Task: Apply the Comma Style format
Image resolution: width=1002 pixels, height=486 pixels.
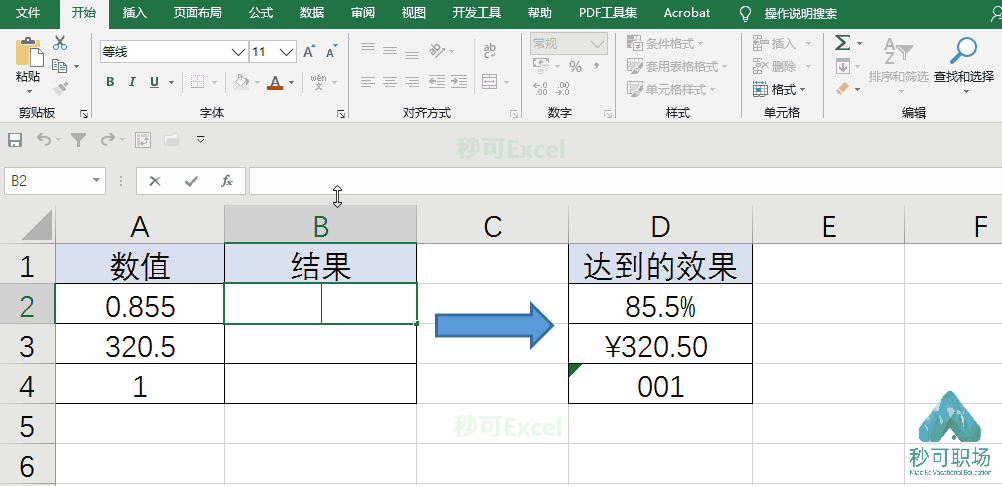Action: click(x=596, y=65)
